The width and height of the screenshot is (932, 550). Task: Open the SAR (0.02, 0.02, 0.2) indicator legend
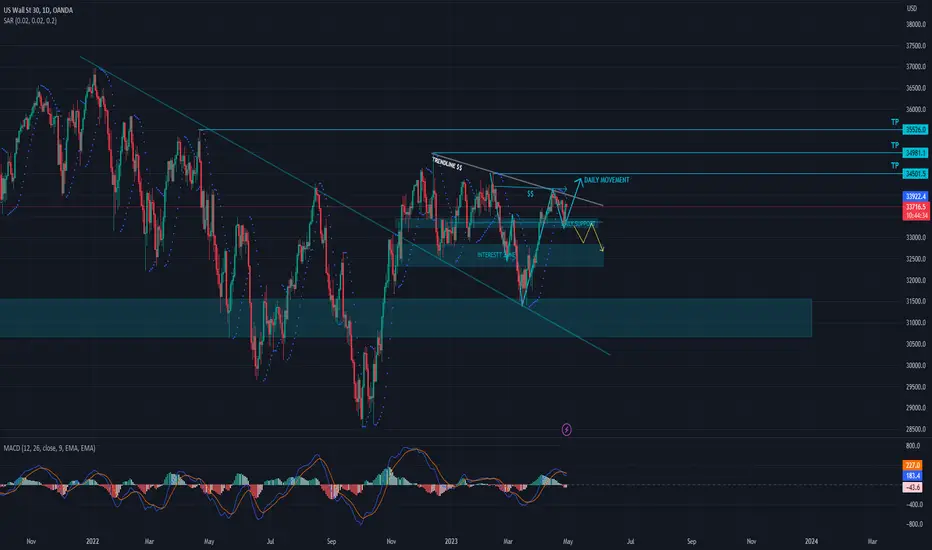(30, 21)
